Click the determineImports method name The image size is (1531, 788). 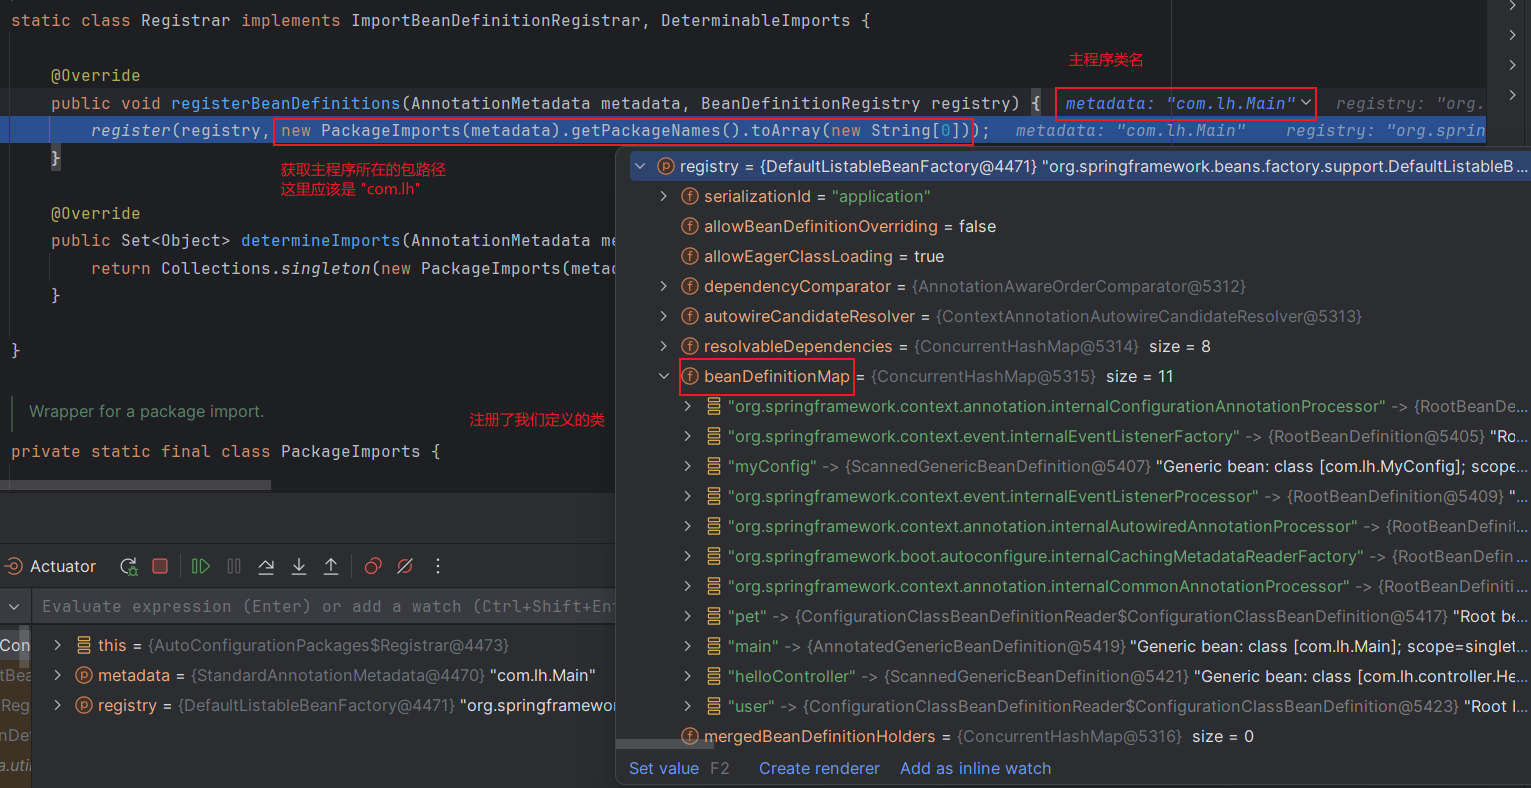click(x=321, y=240)
